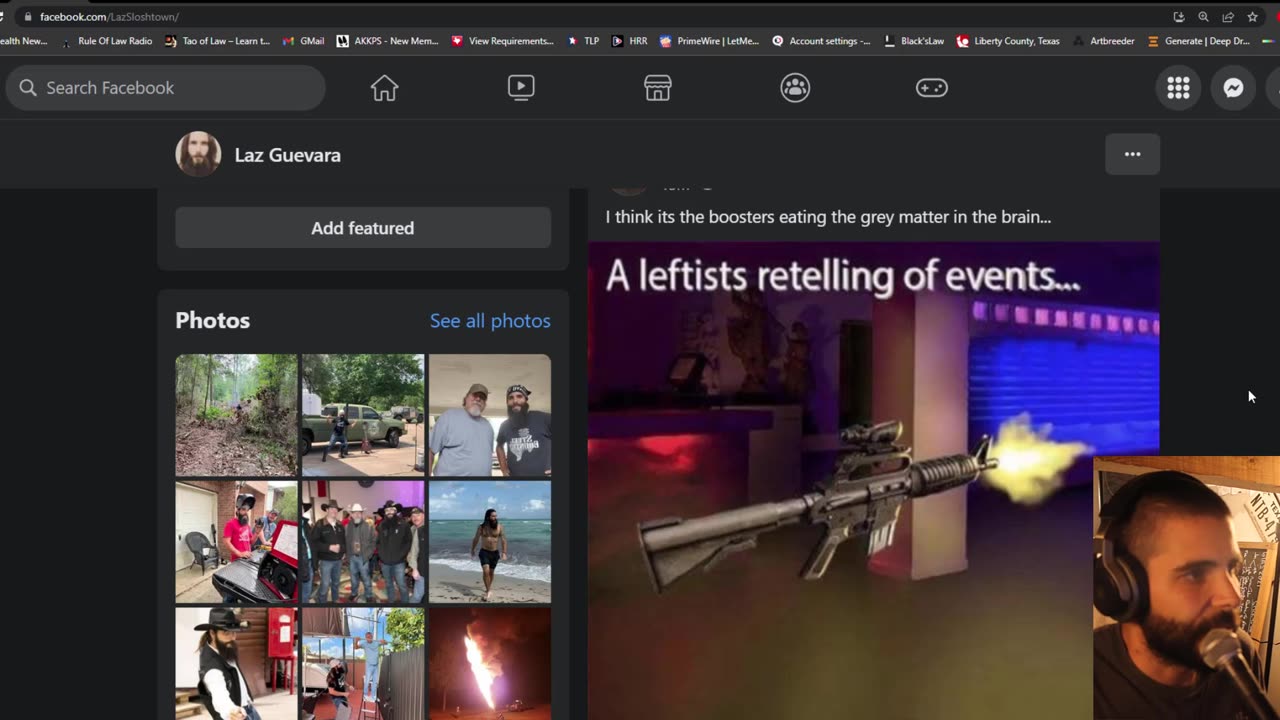
Task: Bookmark this page with star icon
Action: 1252,17
